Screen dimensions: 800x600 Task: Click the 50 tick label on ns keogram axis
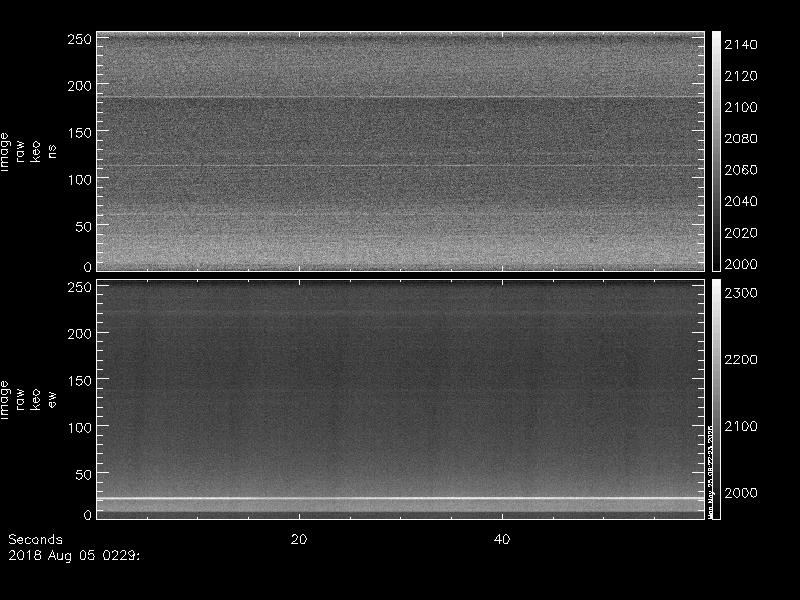coord(83,227)
